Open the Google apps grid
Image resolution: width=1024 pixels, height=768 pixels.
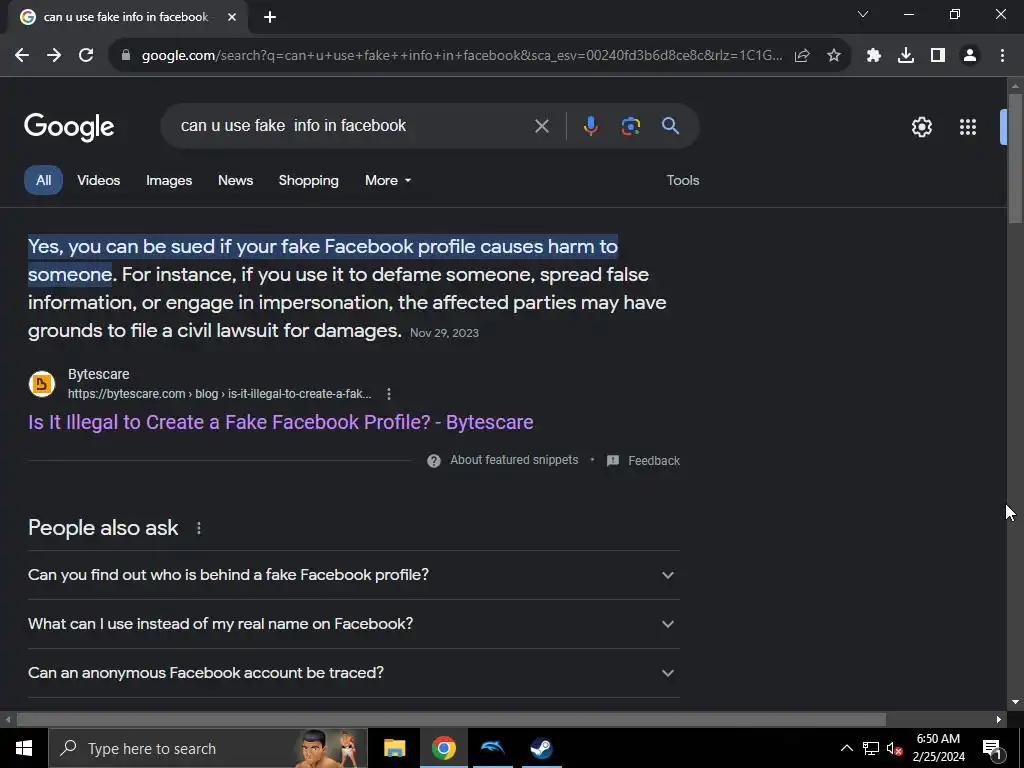[x=968, y=127]
